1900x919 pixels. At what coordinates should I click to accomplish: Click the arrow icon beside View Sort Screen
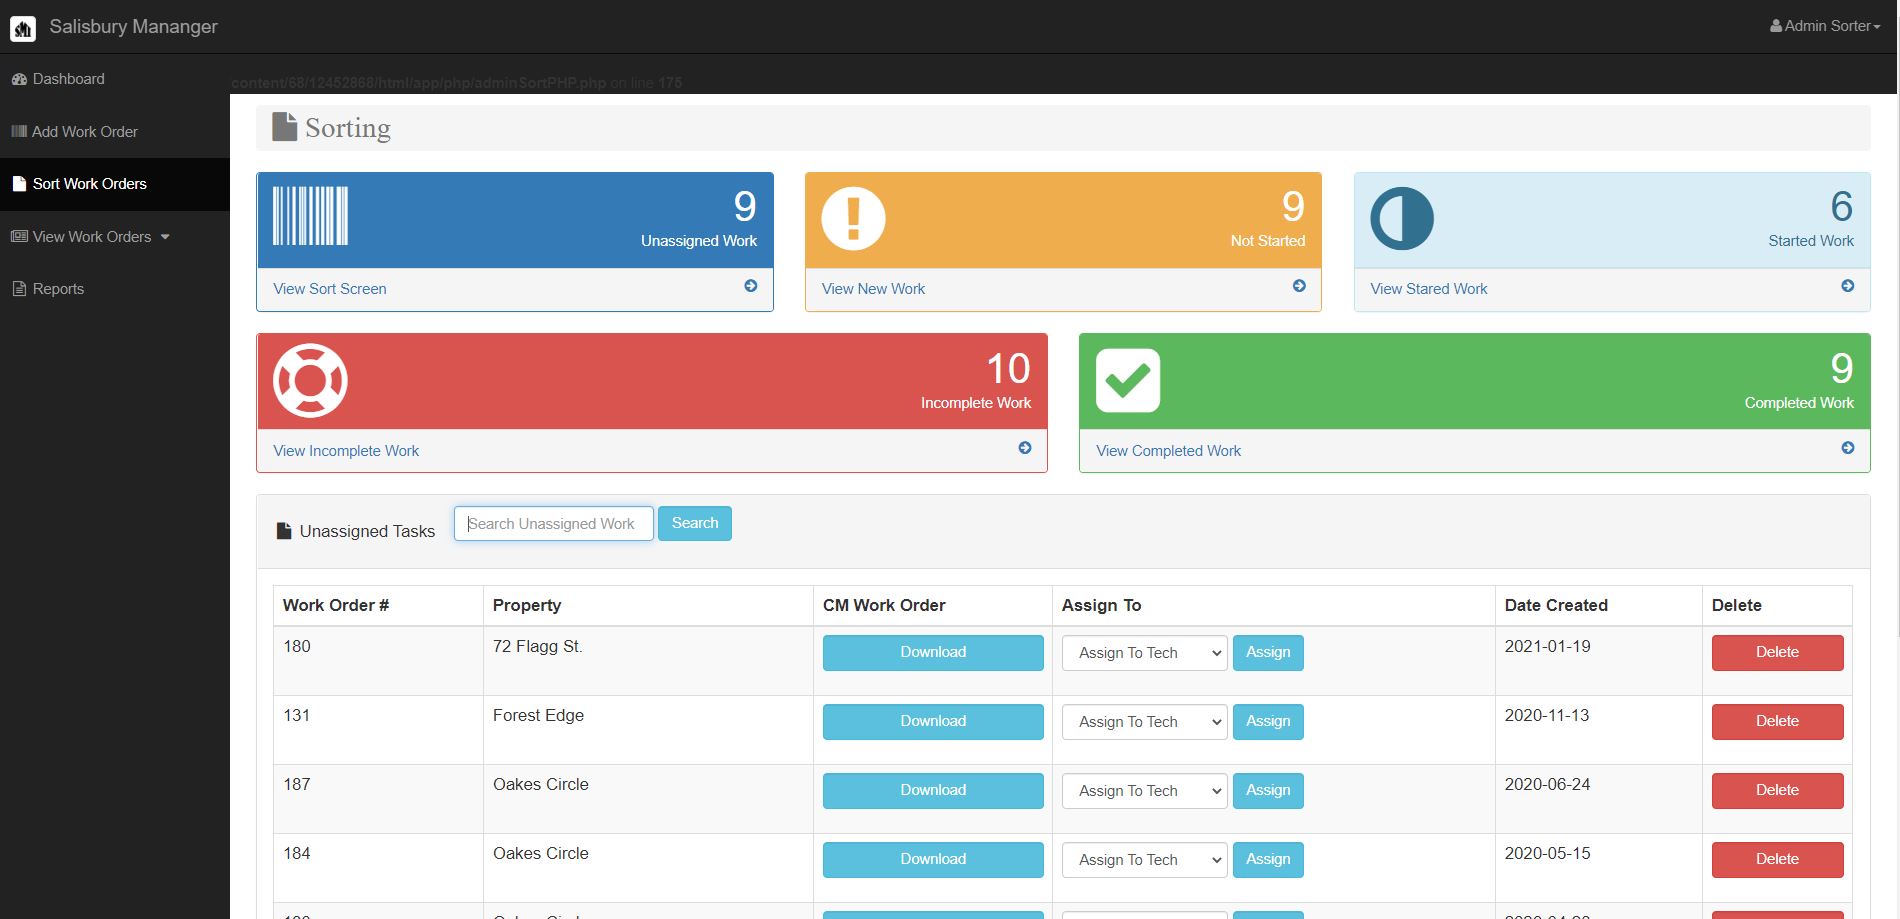pyautogui.click(x=751, y=287)
